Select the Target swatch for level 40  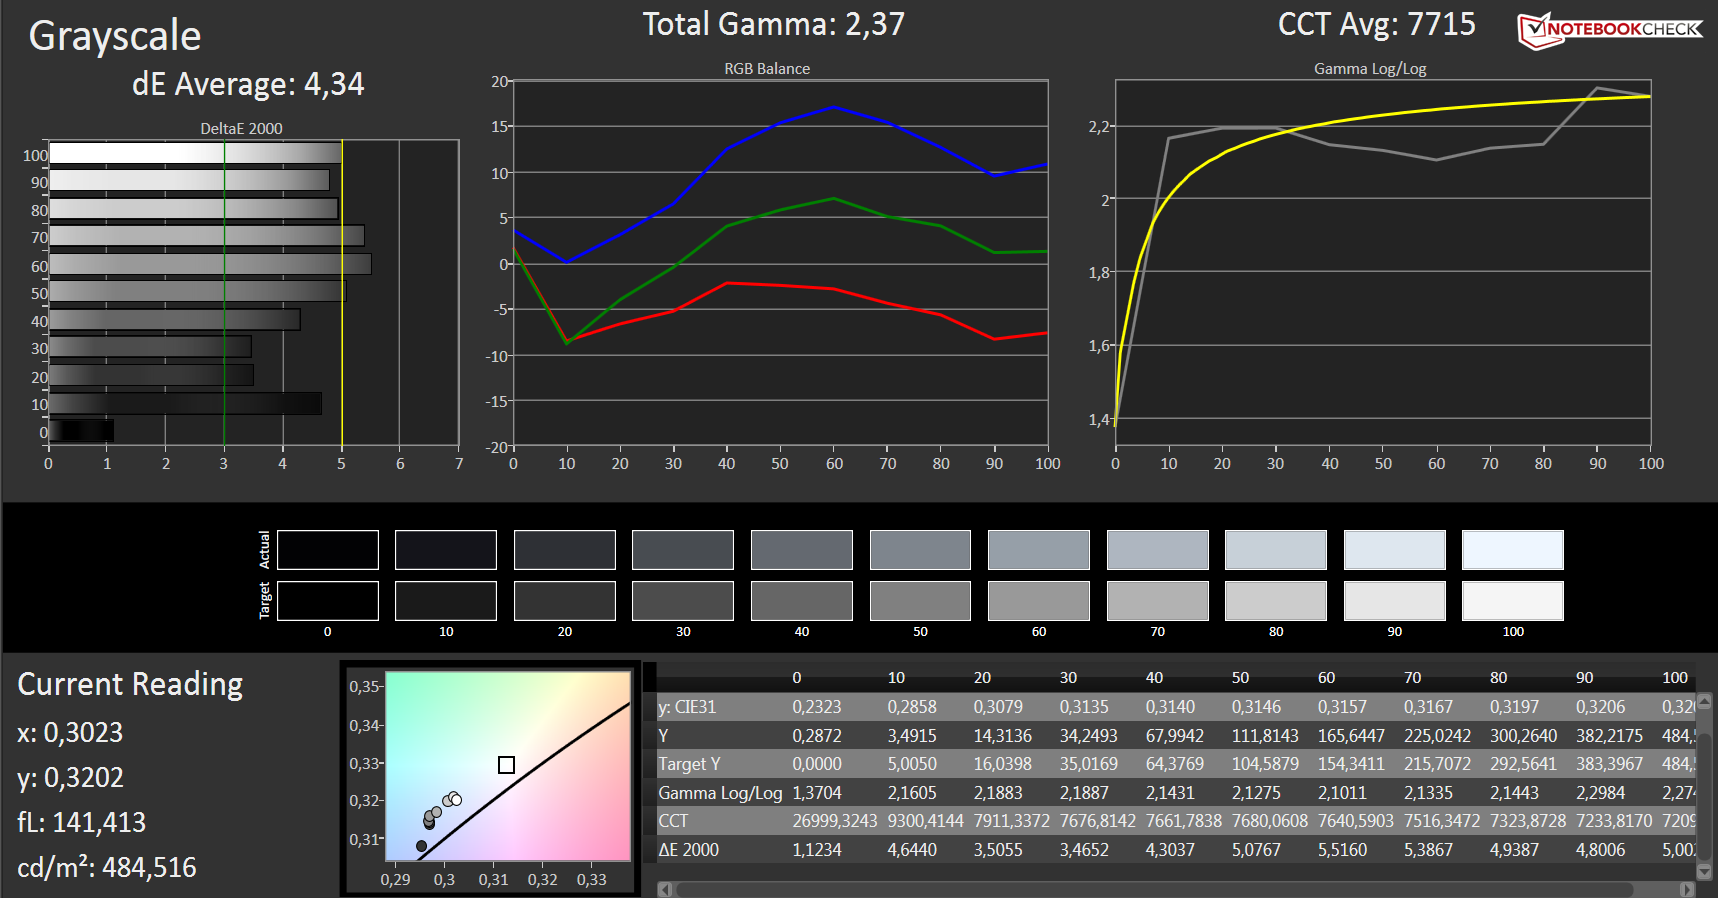802,601
